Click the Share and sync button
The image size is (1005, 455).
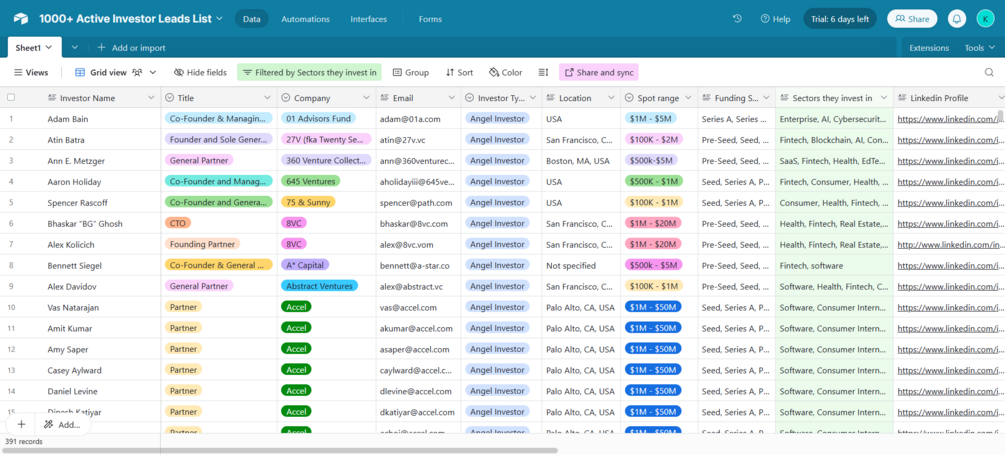[x=599, y=72]
